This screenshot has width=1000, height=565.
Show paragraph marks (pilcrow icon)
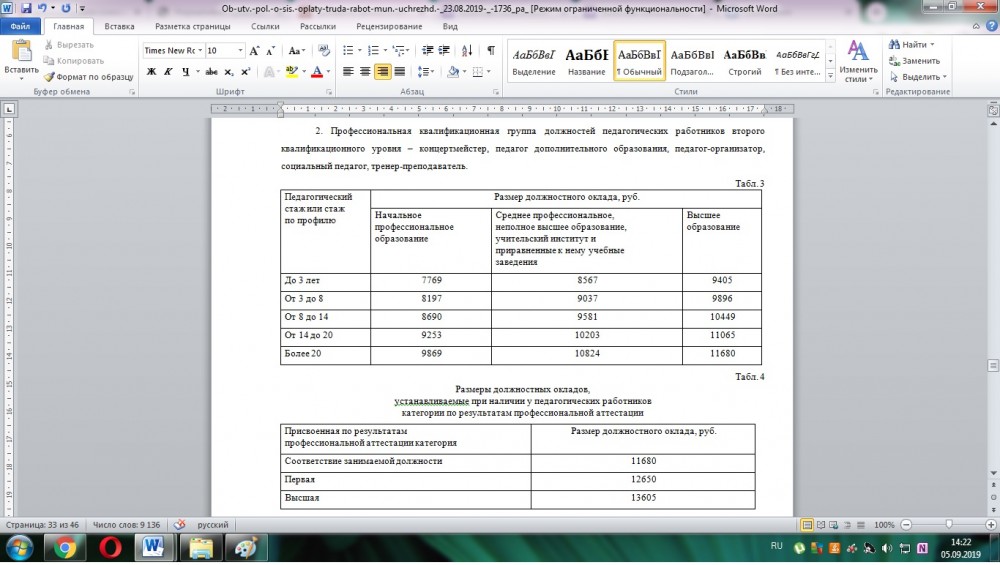coord(490,50)
